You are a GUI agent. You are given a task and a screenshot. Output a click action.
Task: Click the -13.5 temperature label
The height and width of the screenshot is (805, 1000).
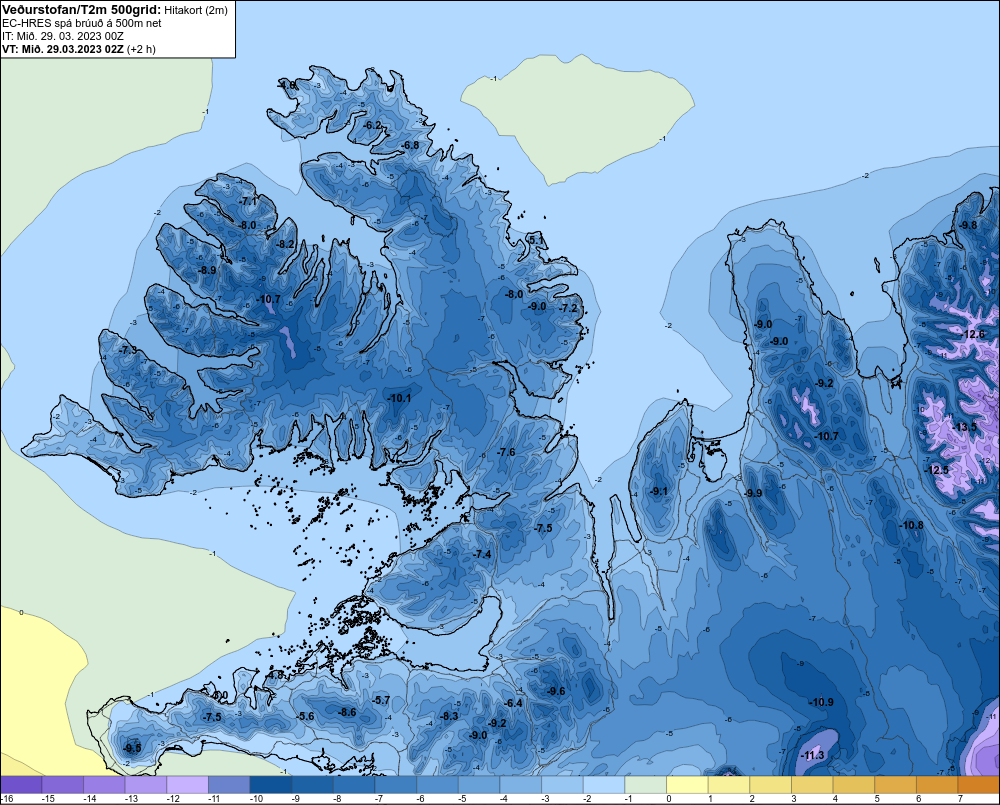coord(964,427)
